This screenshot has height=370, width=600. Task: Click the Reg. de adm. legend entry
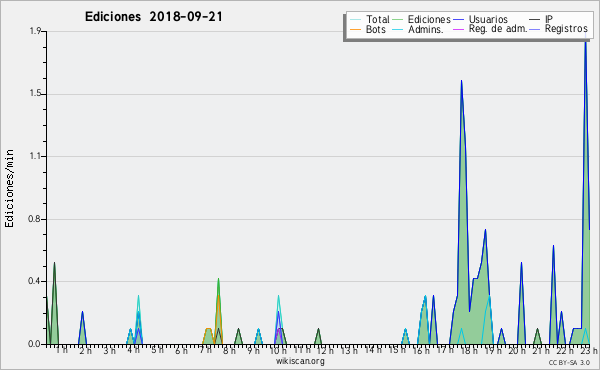click(490, 29)
